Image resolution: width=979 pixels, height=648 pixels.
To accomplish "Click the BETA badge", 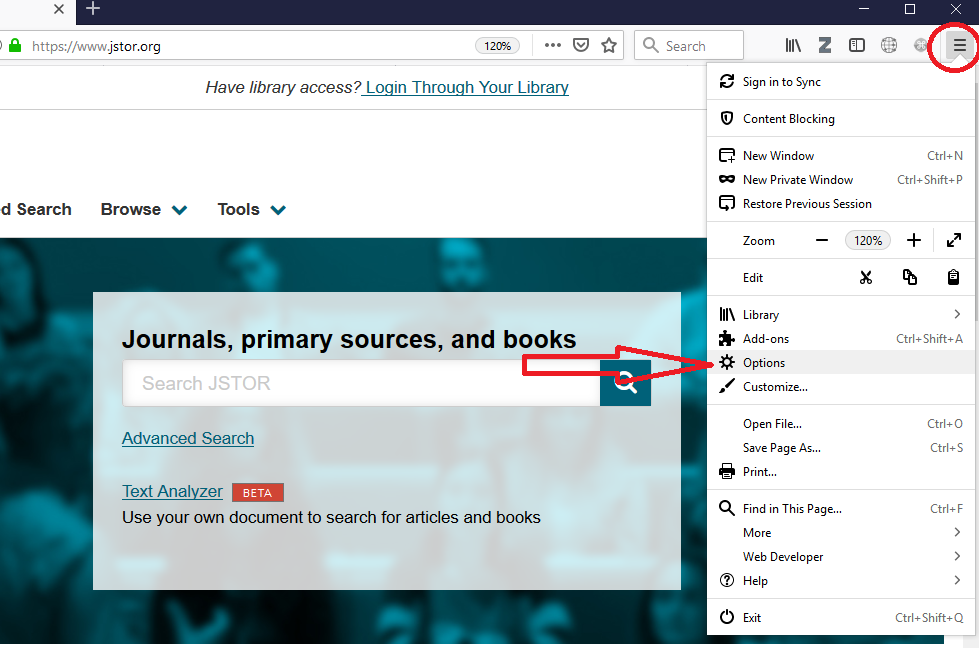I will coord(258,493).
